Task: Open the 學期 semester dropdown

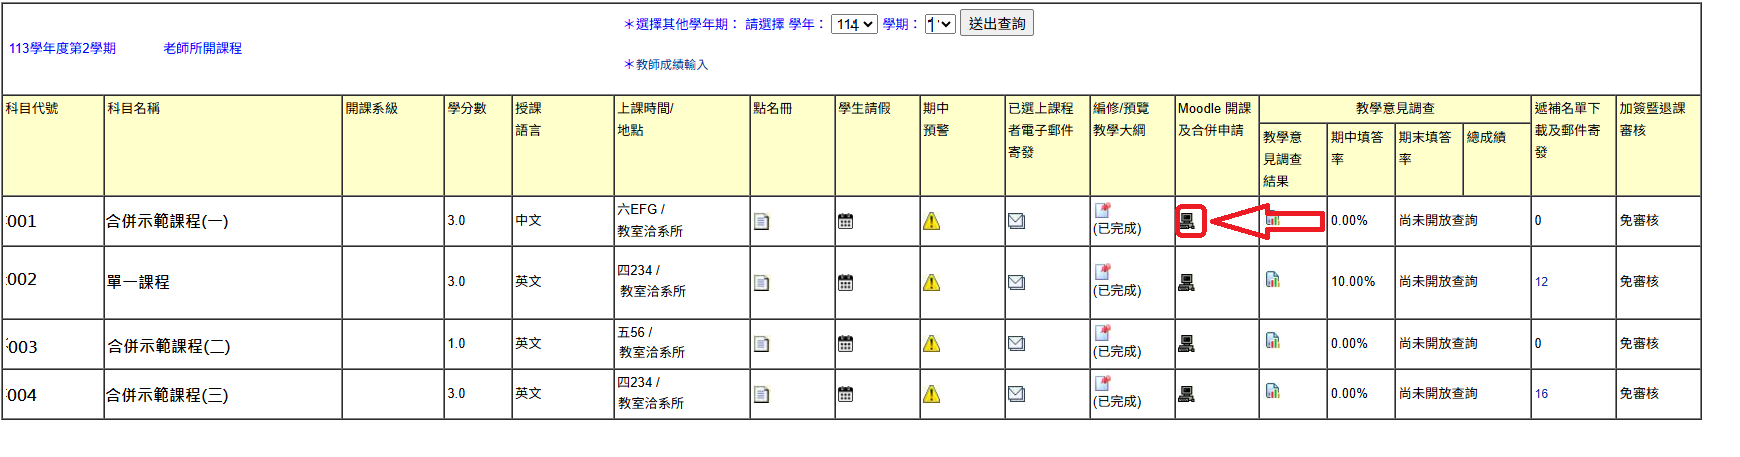Action: [940, 24]
